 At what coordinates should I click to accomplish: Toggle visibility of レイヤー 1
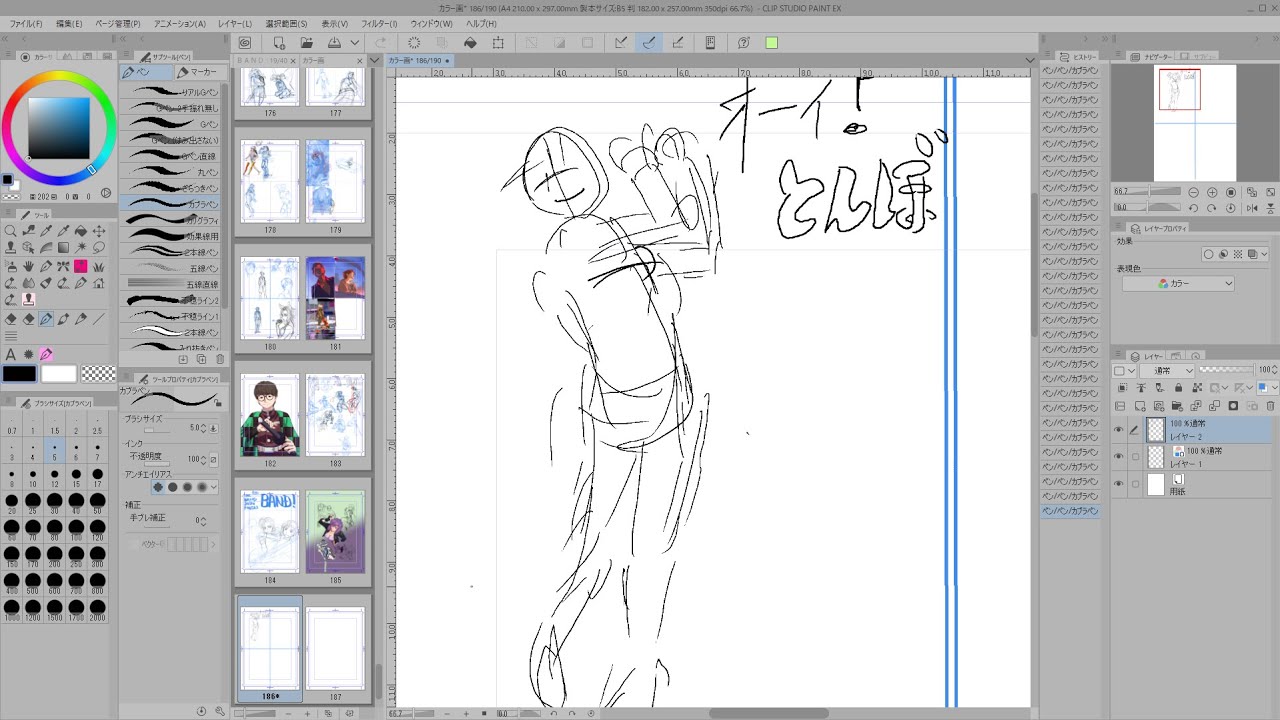1118,456
